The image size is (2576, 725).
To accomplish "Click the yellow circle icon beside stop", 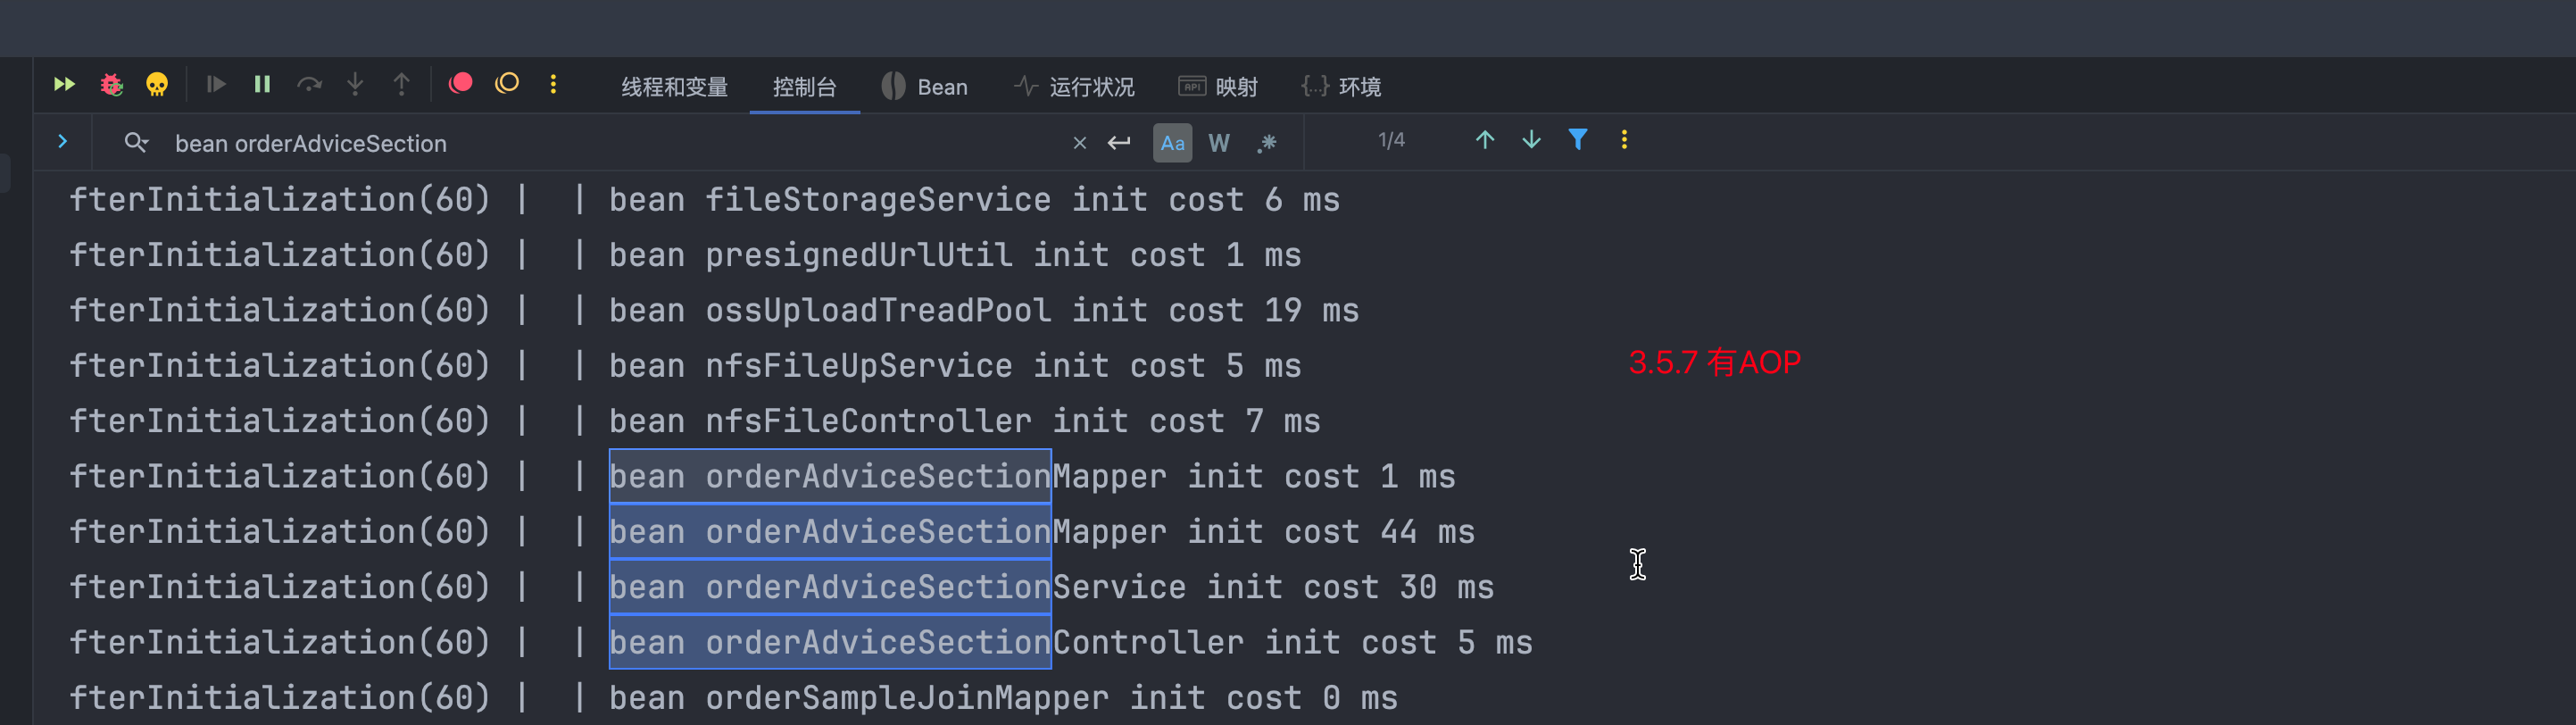I will pos(507,84).
